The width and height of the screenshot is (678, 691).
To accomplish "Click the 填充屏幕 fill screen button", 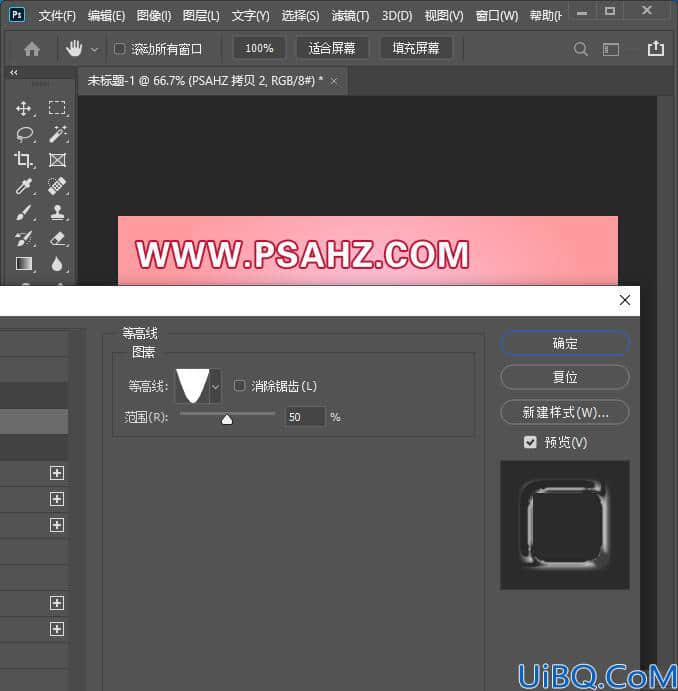I will point(416,48).
